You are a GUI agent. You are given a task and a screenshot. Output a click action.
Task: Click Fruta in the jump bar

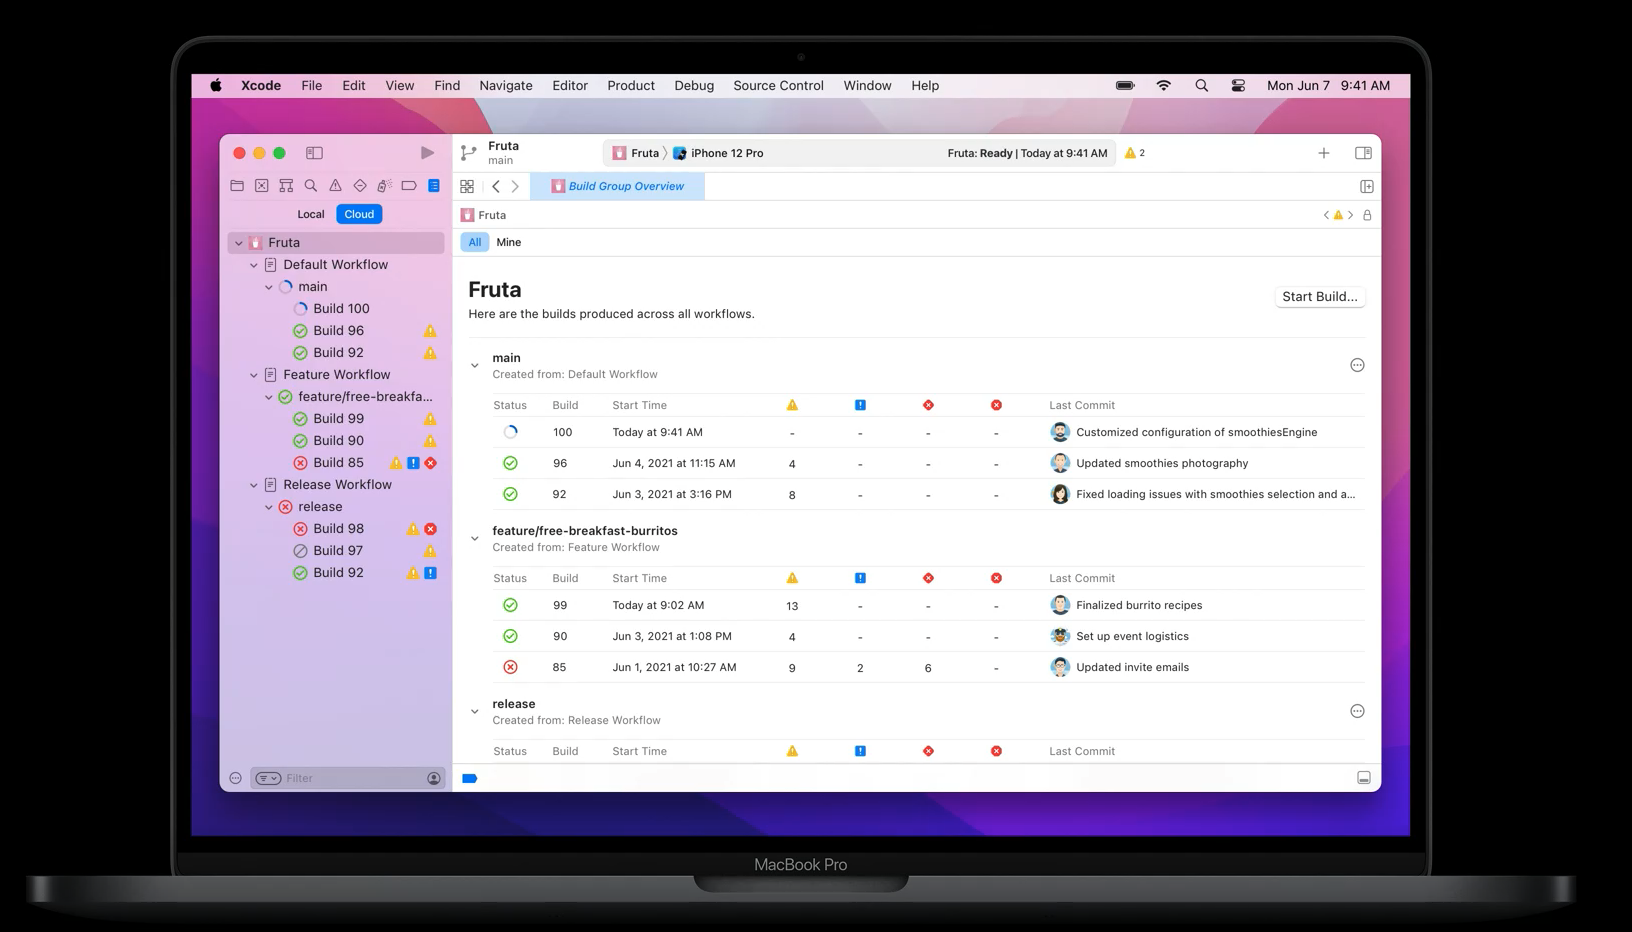coord(484,215)
